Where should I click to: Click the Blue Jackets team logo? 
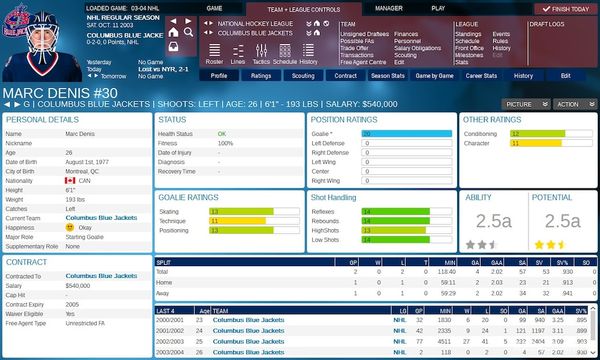click(15, 21)
